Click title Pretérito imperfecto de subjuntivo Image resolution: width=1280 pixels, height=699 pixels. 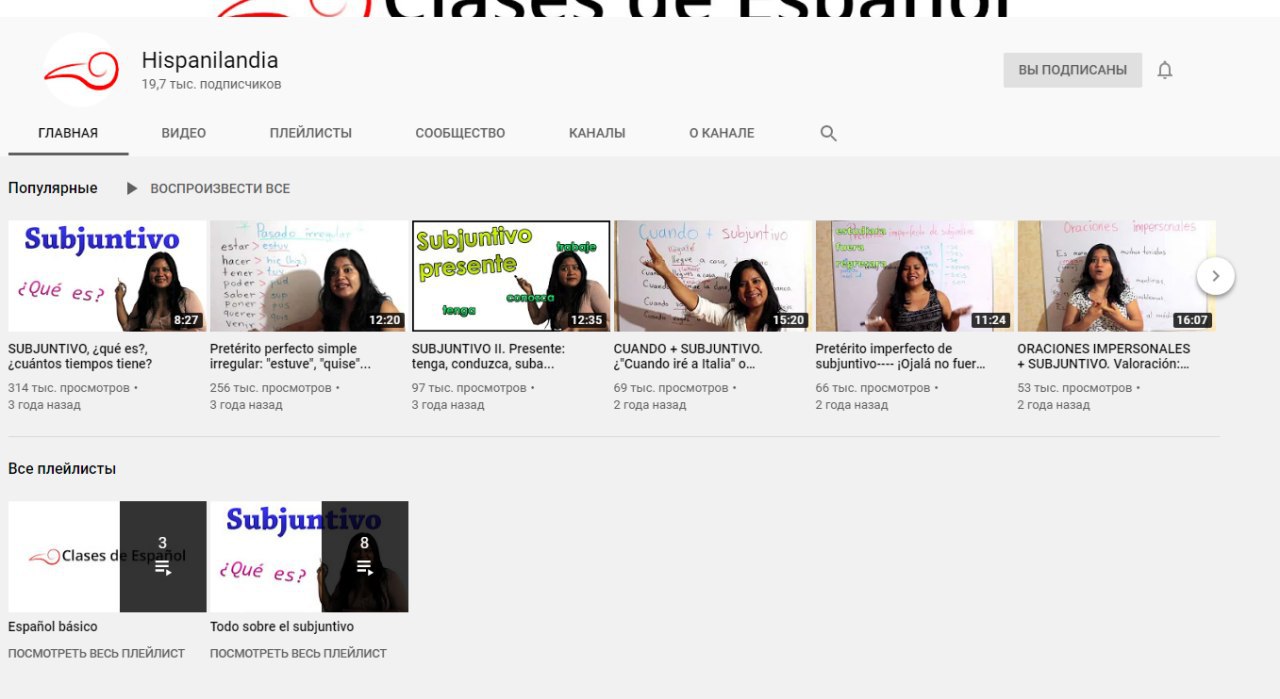tap(902, 356)
